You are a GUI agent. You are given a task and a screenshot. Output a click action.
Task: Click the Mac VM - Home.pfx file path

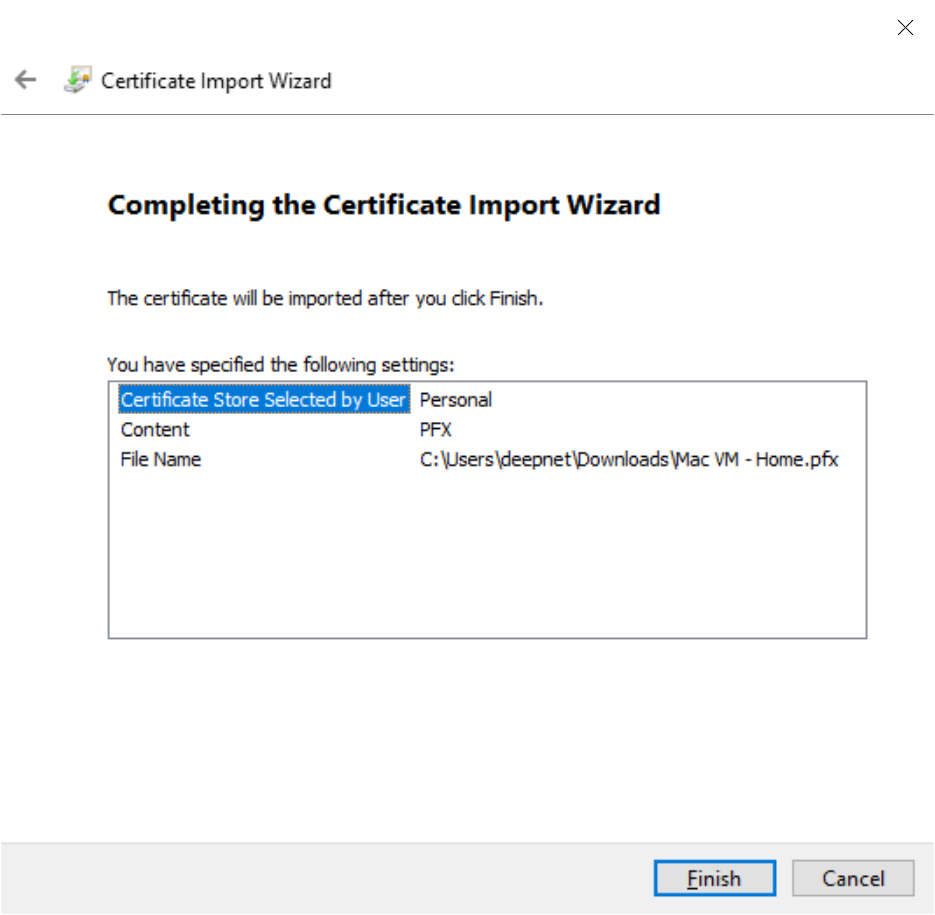(x=629, y=460)
